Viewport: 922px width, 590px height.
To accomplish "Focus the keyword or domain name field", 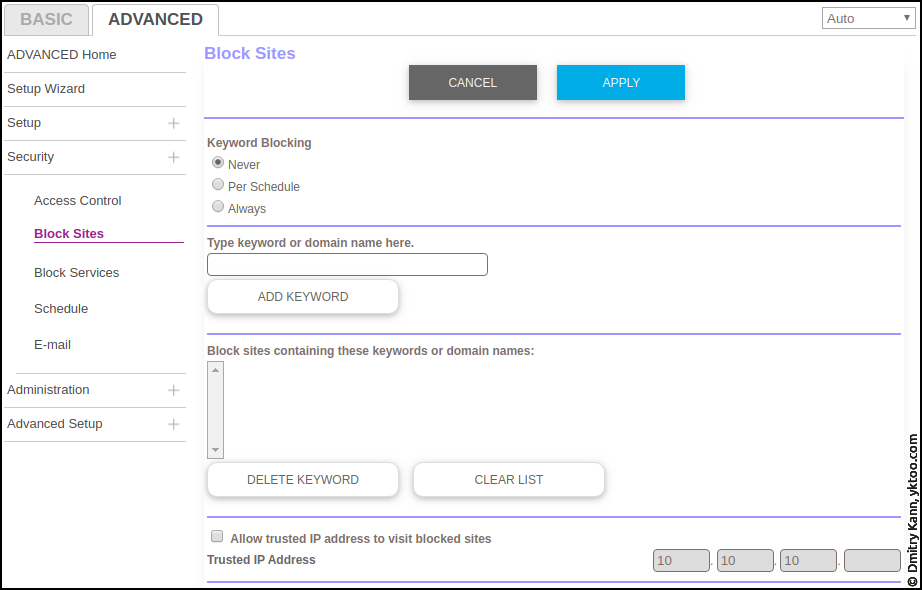I will (348, 265).
